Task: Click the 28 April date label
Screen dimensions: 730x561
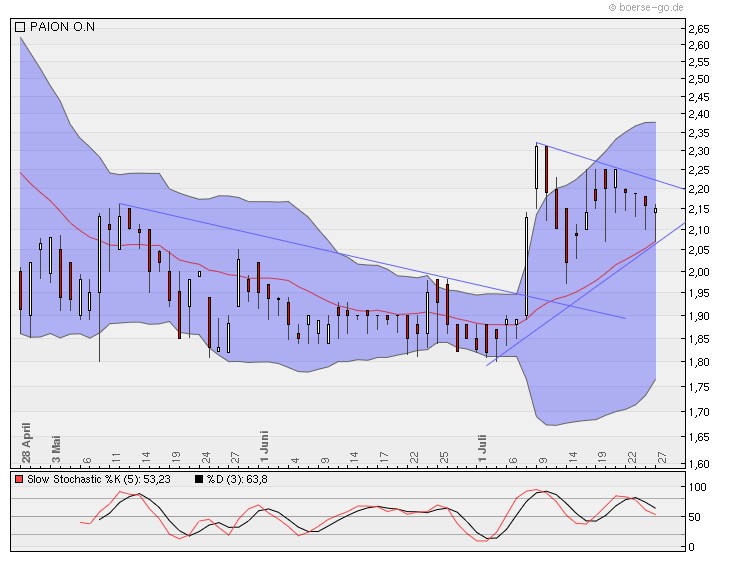Action: tap(26, 442)
